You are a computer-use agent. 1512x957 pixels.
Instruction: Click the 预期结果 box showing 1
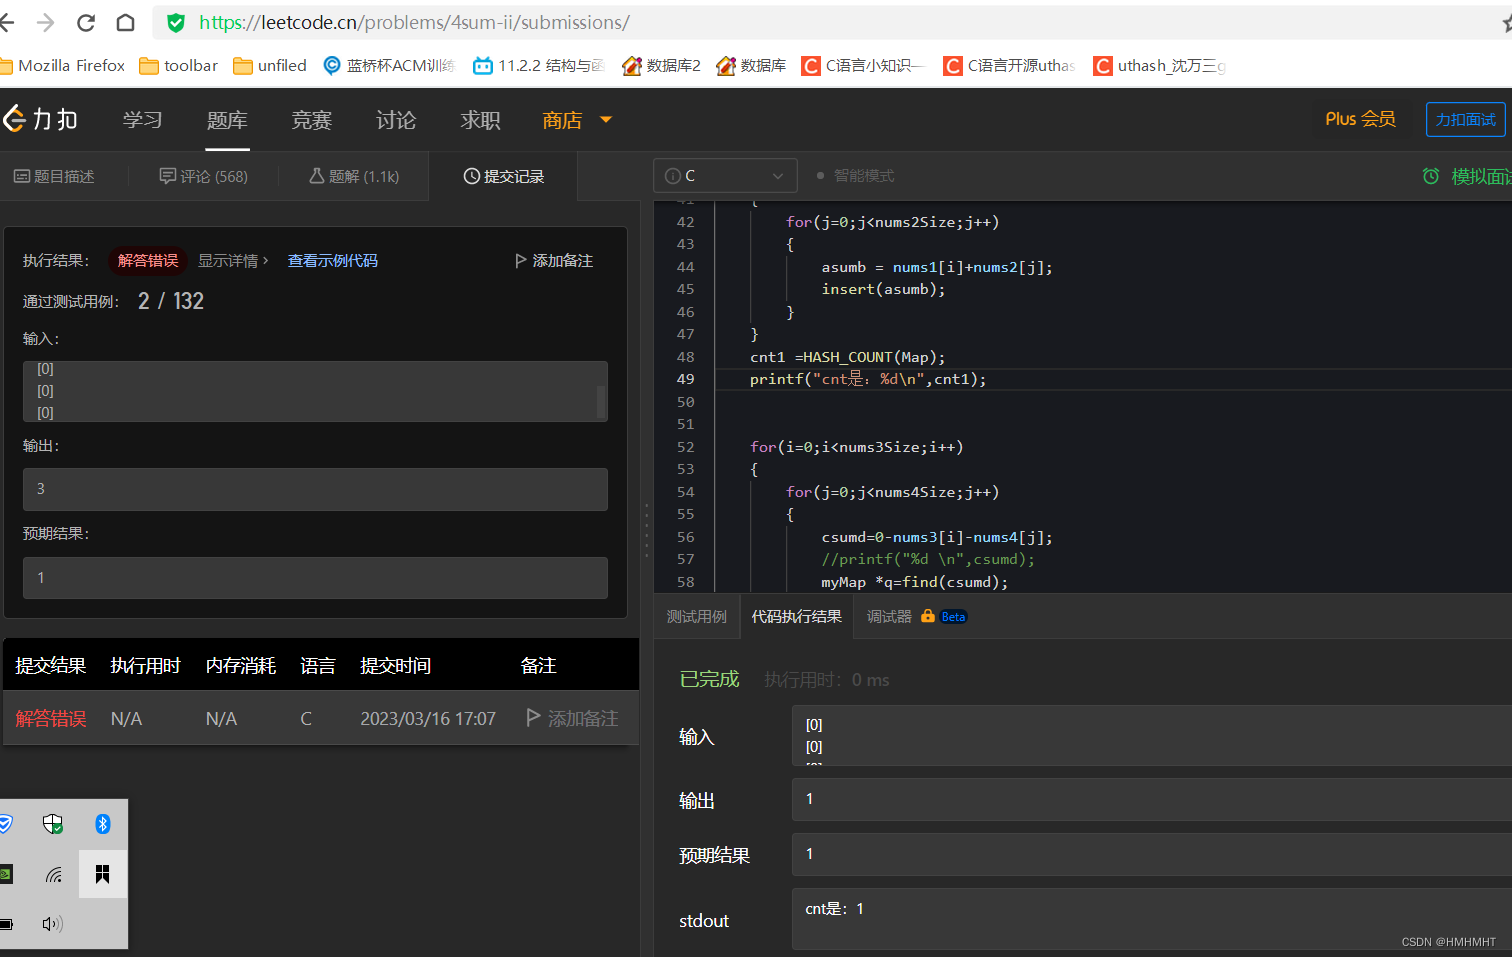(315, 578)
